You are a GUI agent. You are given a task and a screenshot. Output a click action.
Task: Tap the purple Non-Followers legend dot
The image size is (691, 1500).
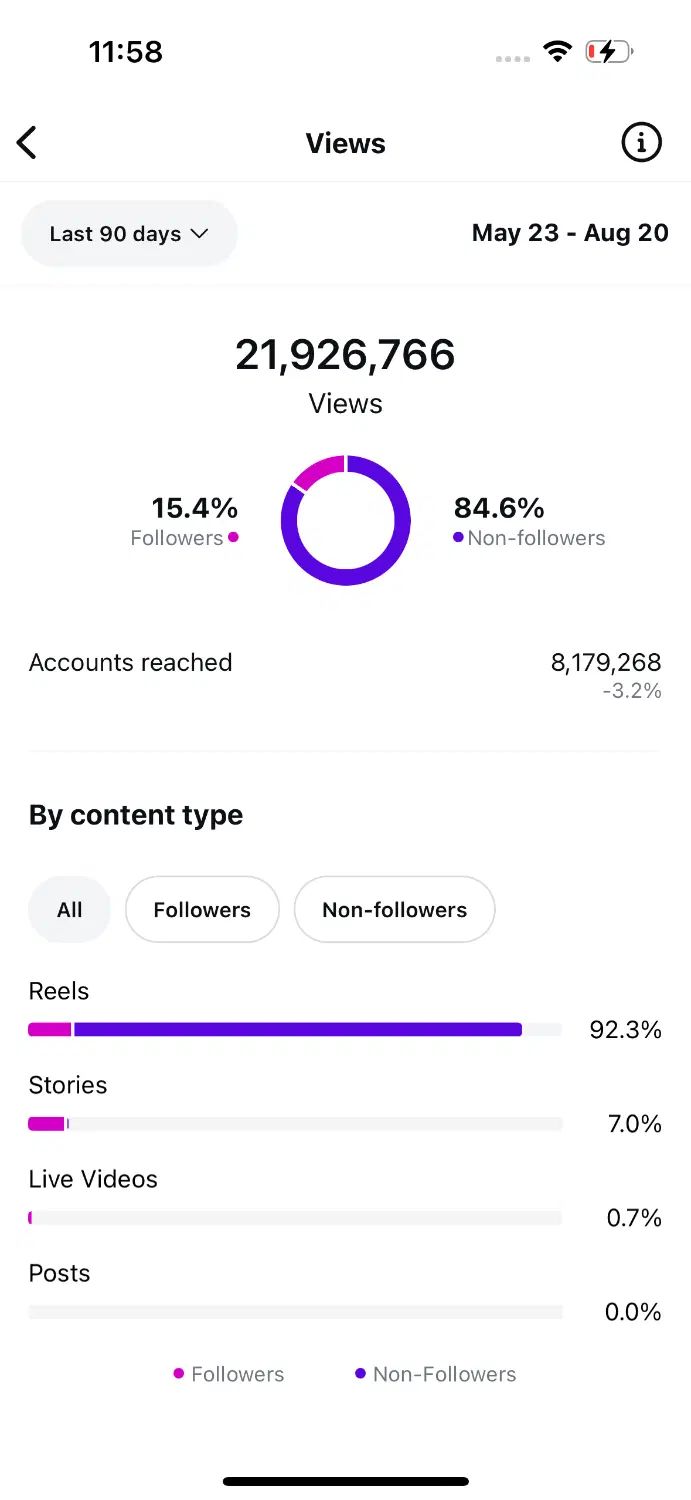pos(360,1374)
